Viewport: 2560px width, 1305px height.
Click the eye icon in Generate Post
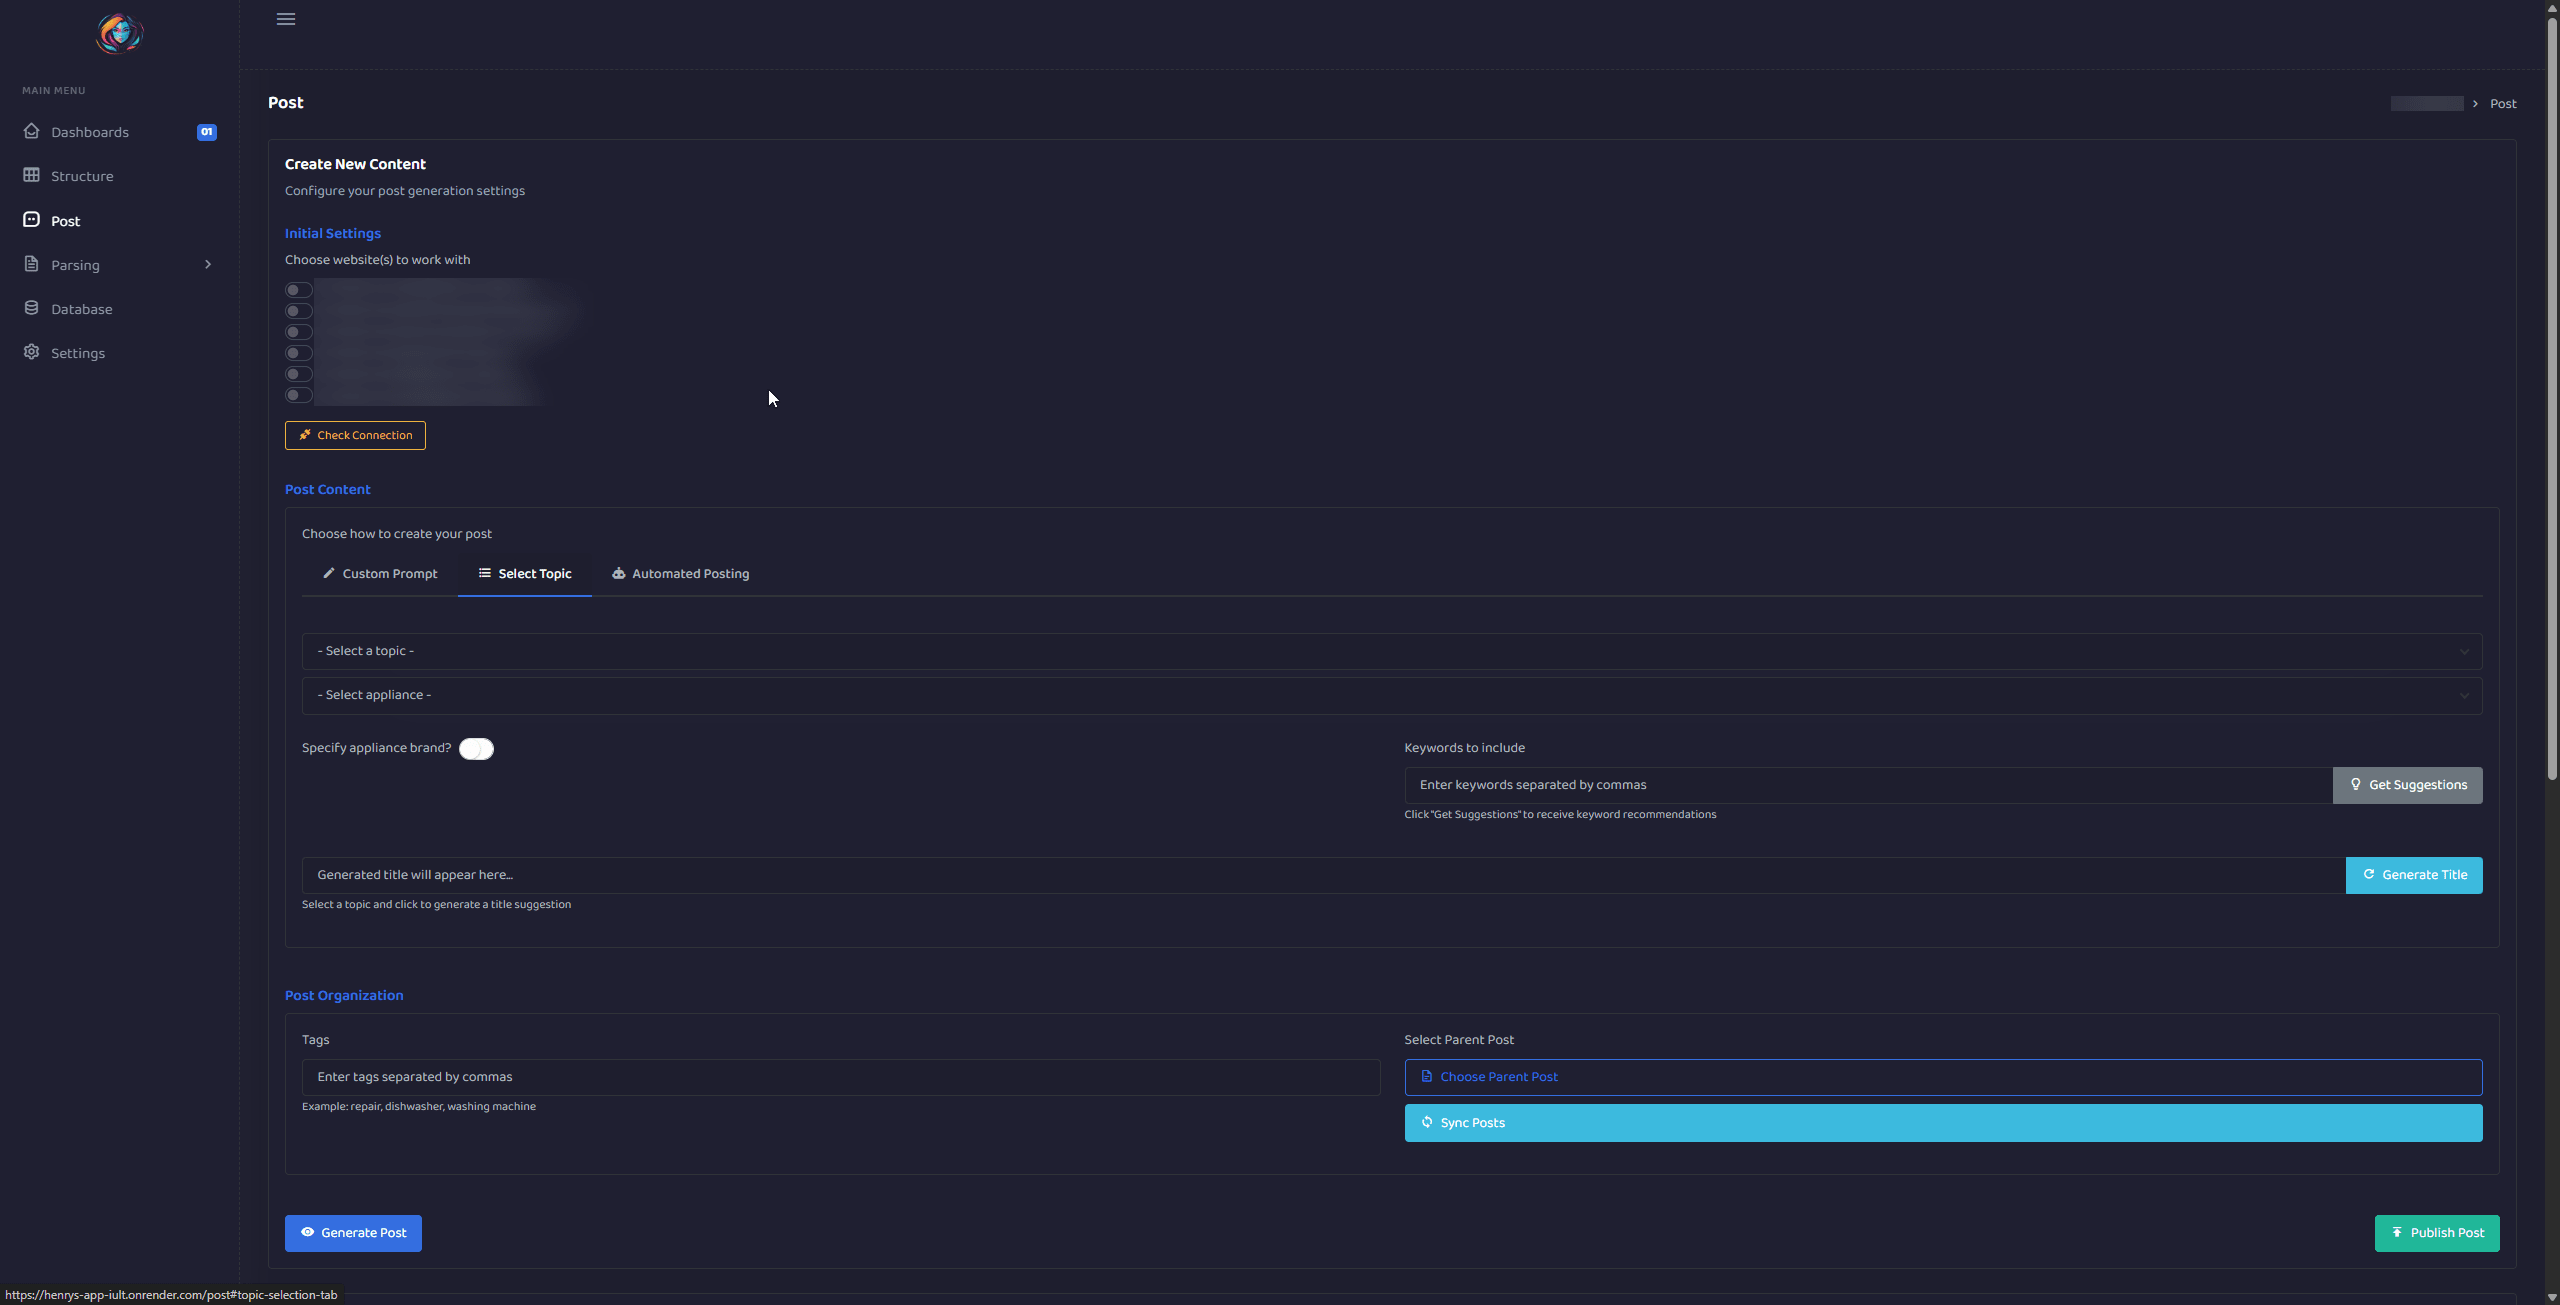point(308,1232)
